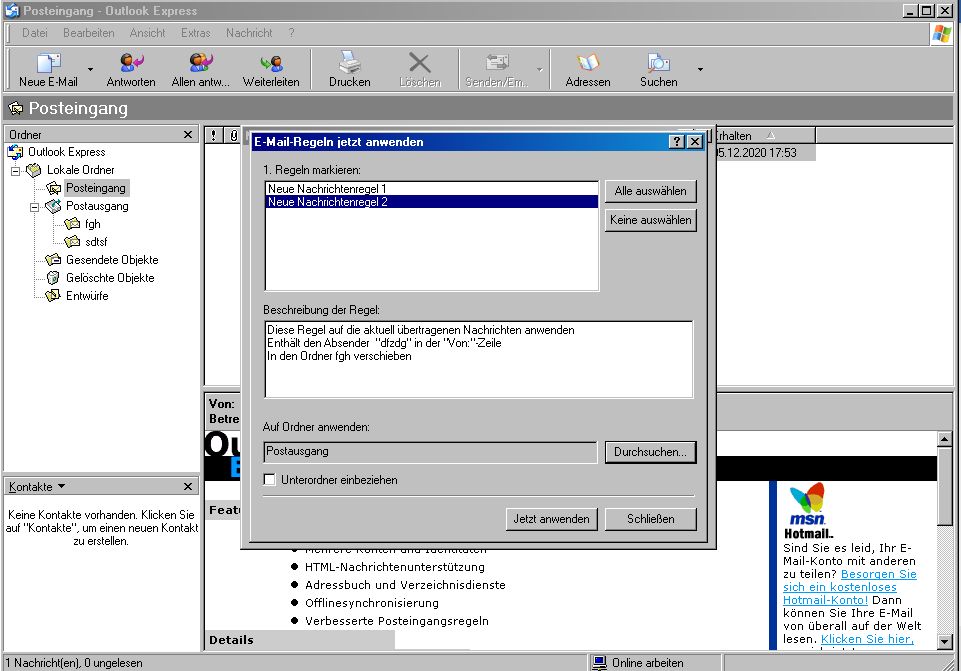Collapse the Postausgang tree node
The image size is (961, 671).
(x=34, y=207)
